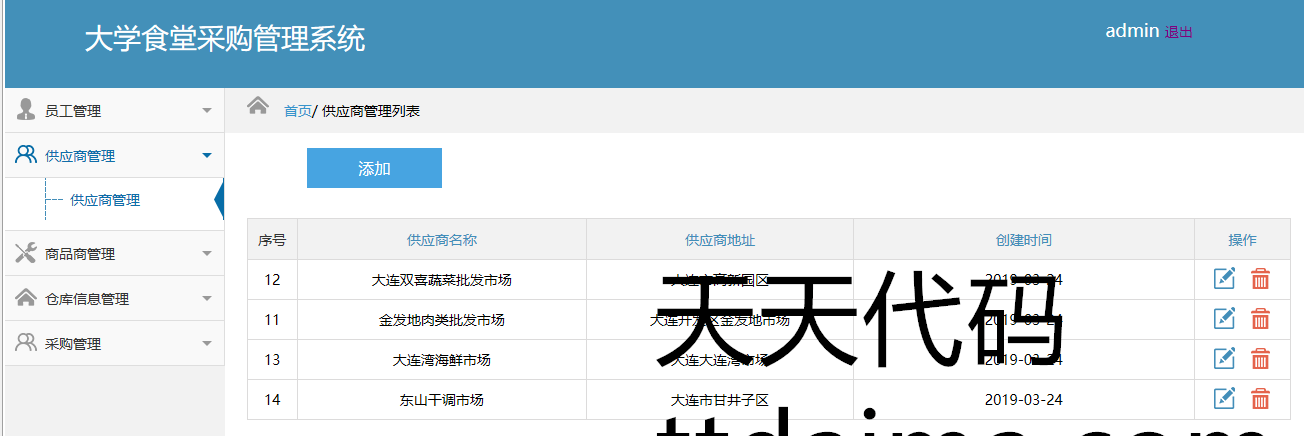Open edit for 东山干调市场
1304x436 pixels.
tap(1224, 399)
